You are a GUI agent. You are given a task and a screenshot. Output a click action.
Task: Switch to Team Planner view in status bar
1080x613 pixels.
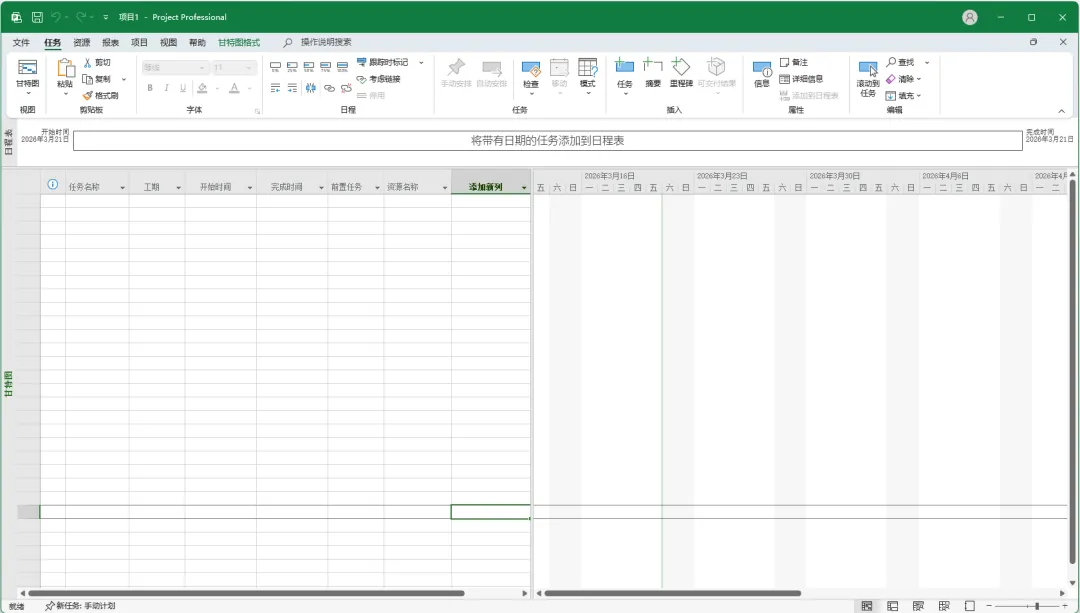click(x=918, y=606)
